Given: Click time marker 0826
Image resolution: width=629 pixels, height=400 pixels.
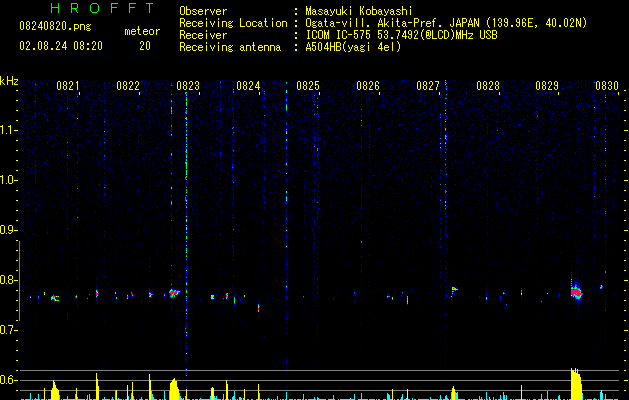Looking at the screenshot, I should [368, 86].
